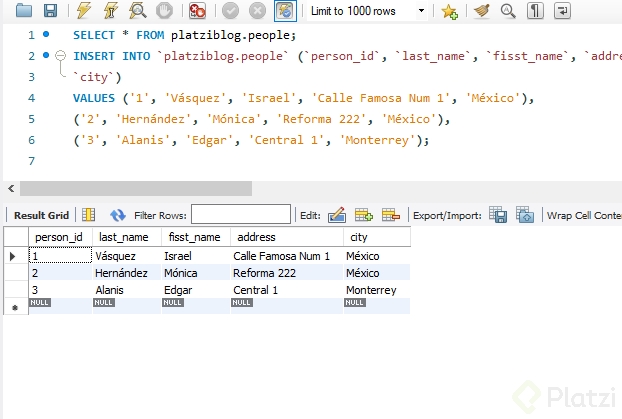
Task: Toggle the grid layout icon beside Result Grid
Action: coord(88,215)
